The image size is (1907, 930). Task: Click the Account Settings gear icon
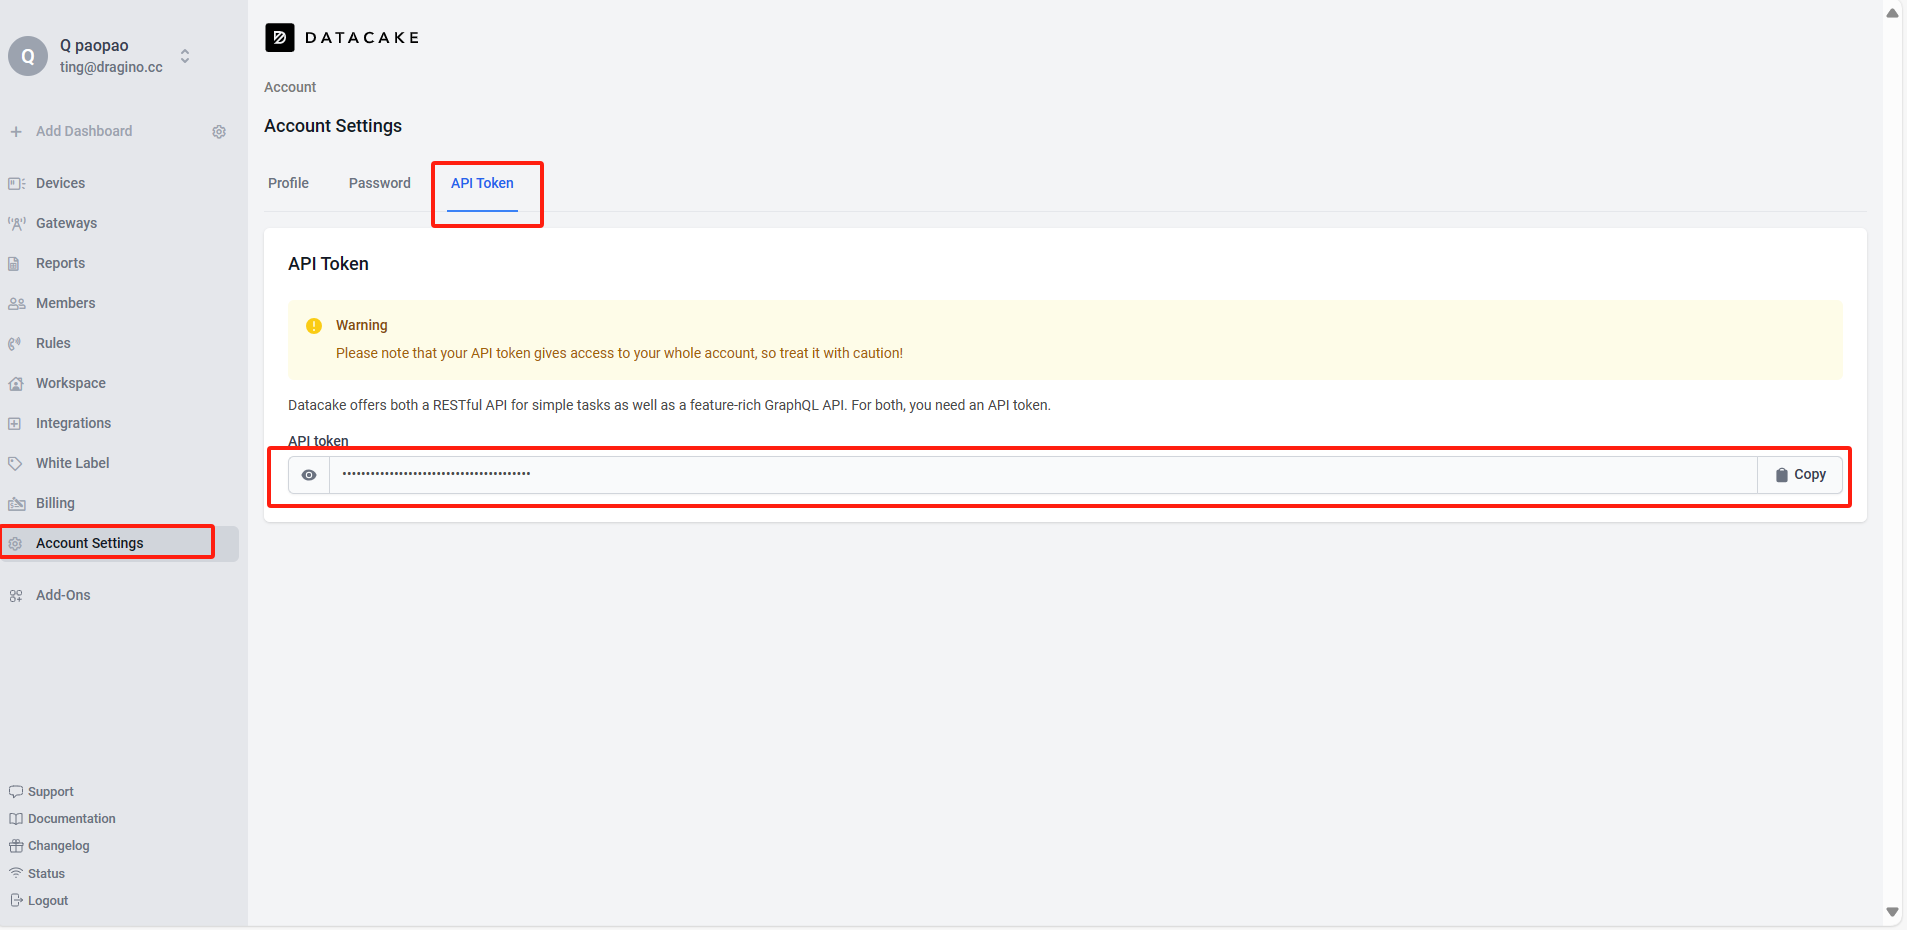[15, 543]
